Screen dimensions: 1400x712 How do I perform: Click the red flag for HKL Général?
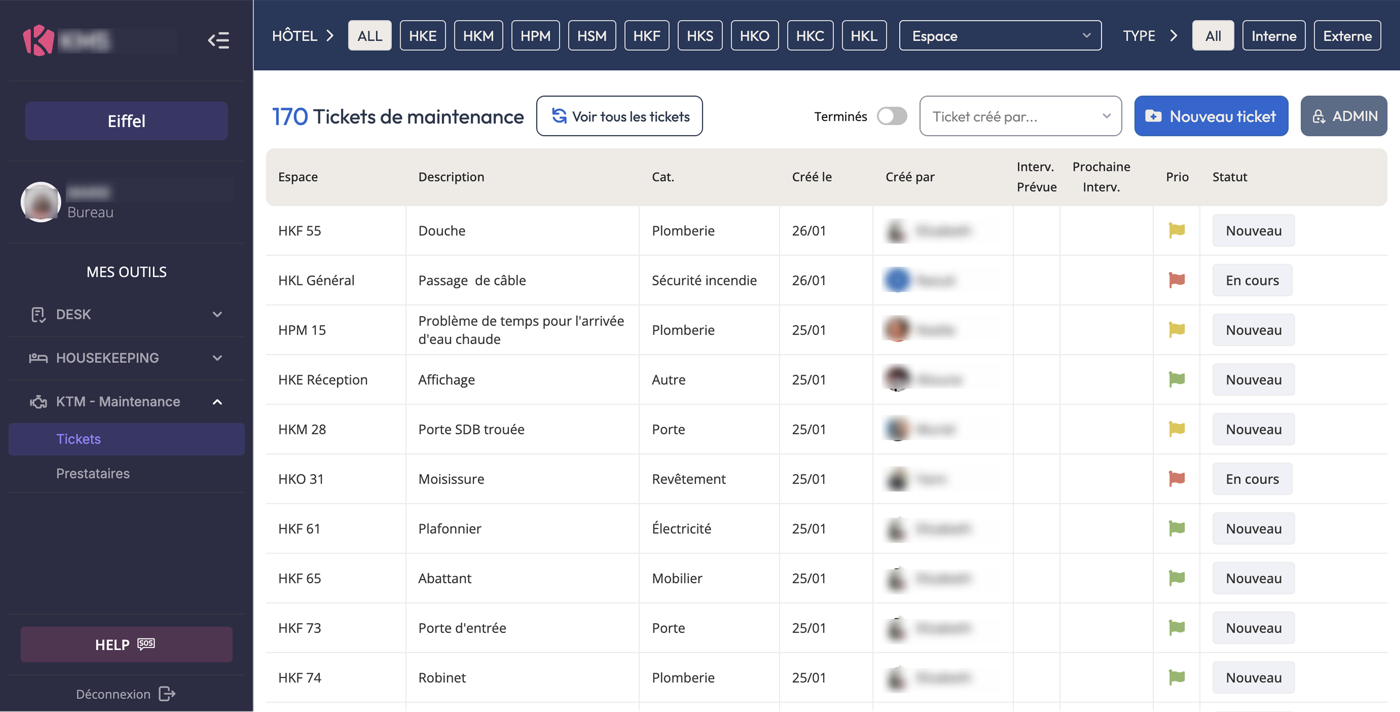[1177, 280]
